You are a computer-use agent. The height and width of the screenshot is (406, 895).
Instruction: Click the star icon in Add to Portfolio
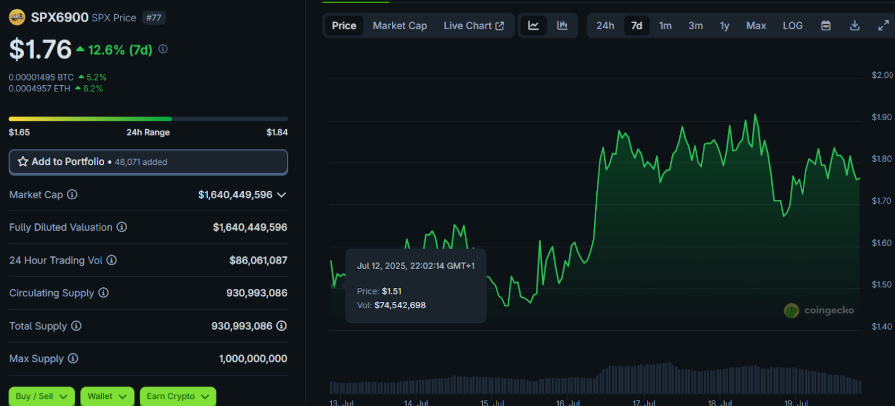[x=23, y=162]
